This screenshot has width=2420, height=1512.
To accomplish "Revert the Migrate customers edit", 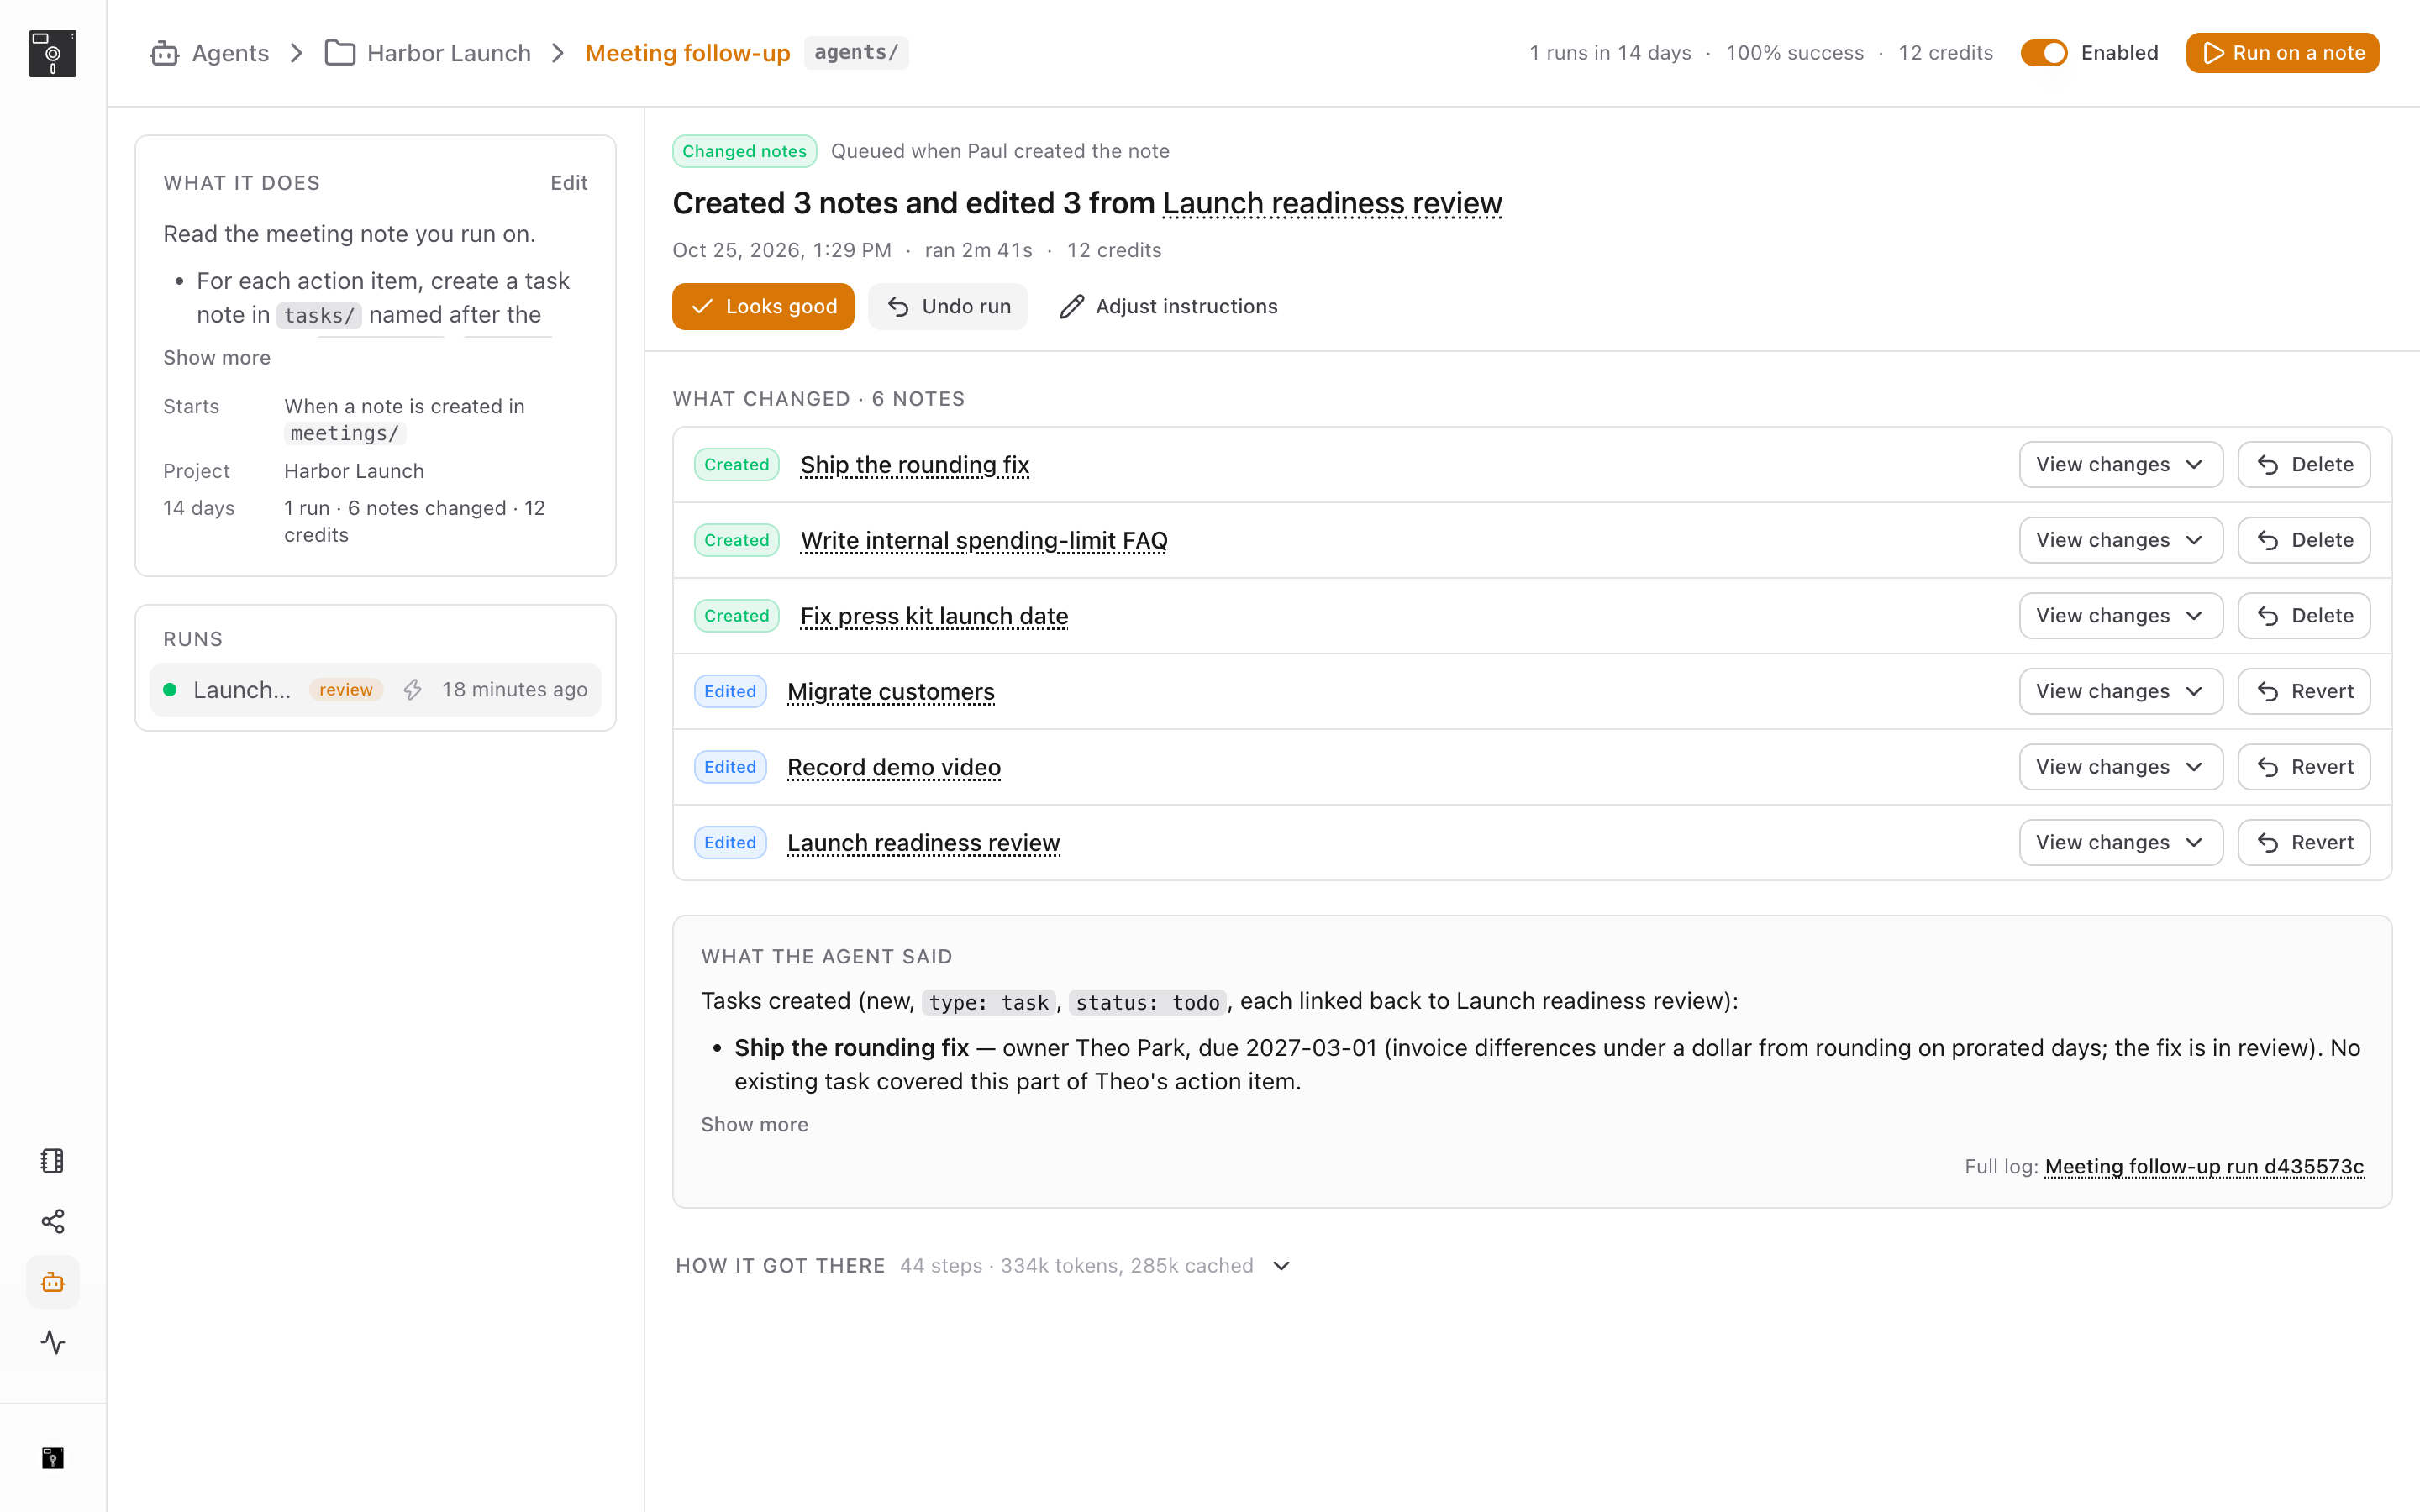I will 2303,691.
